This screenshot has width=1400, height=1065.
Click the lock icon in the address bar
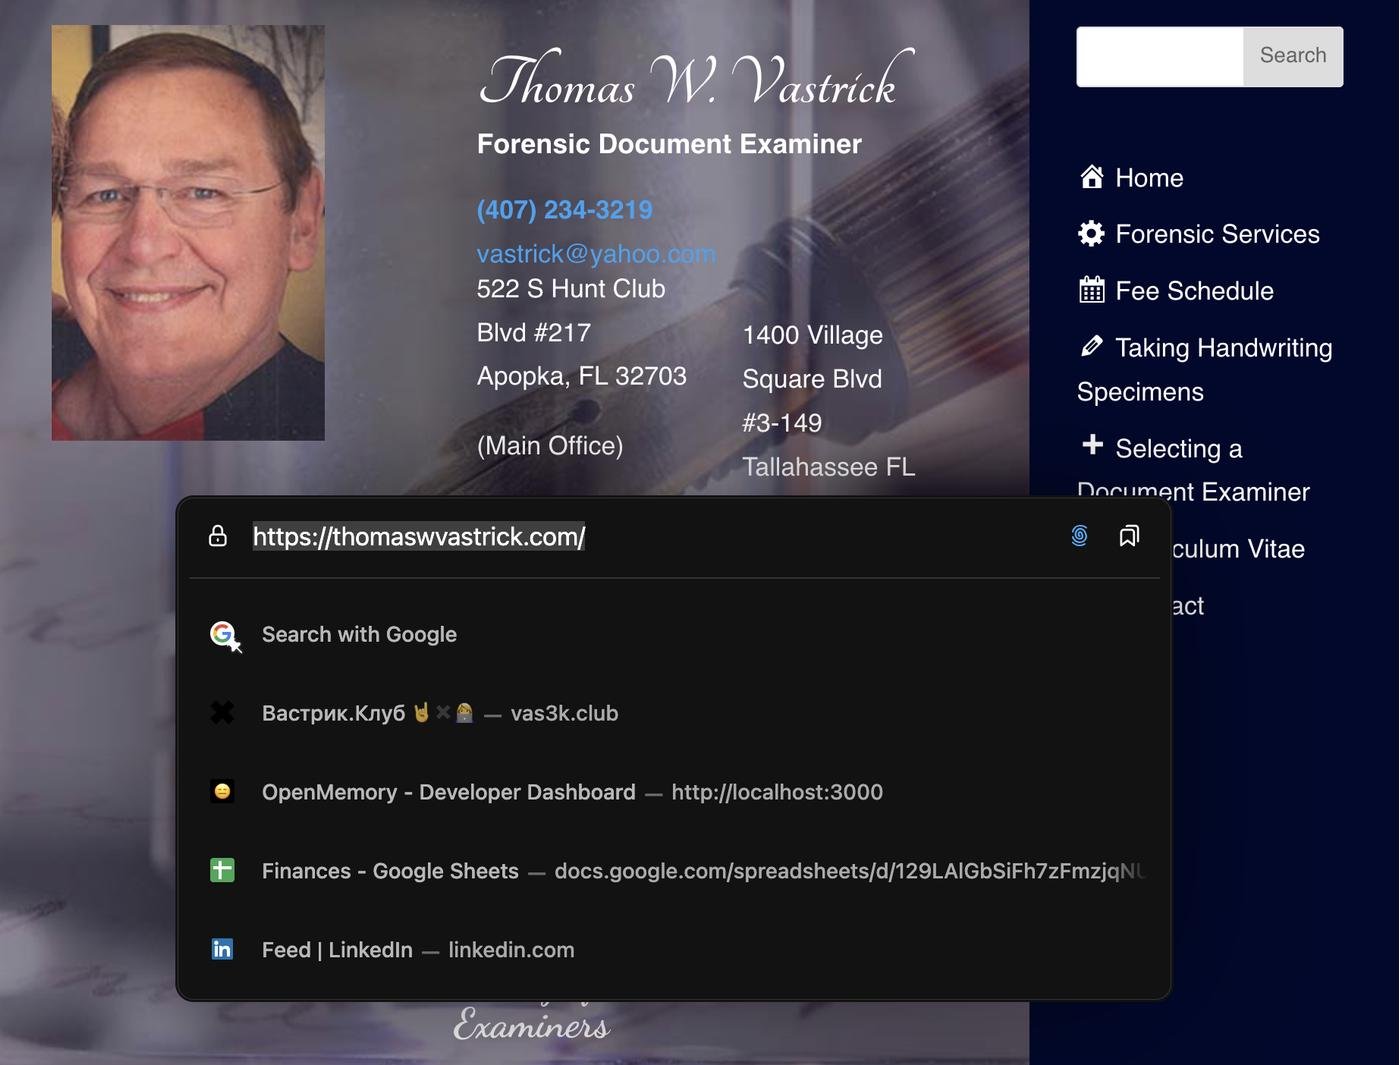(217, 536)
